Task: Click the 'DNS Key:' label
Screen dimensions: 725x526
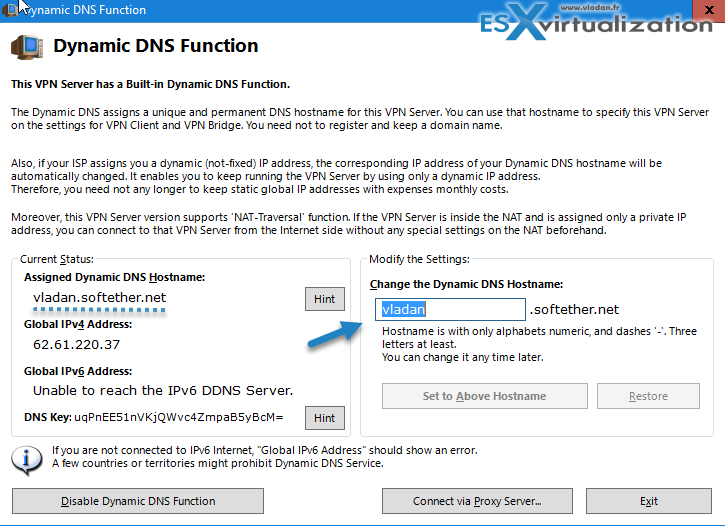Action: click(48, 417)
